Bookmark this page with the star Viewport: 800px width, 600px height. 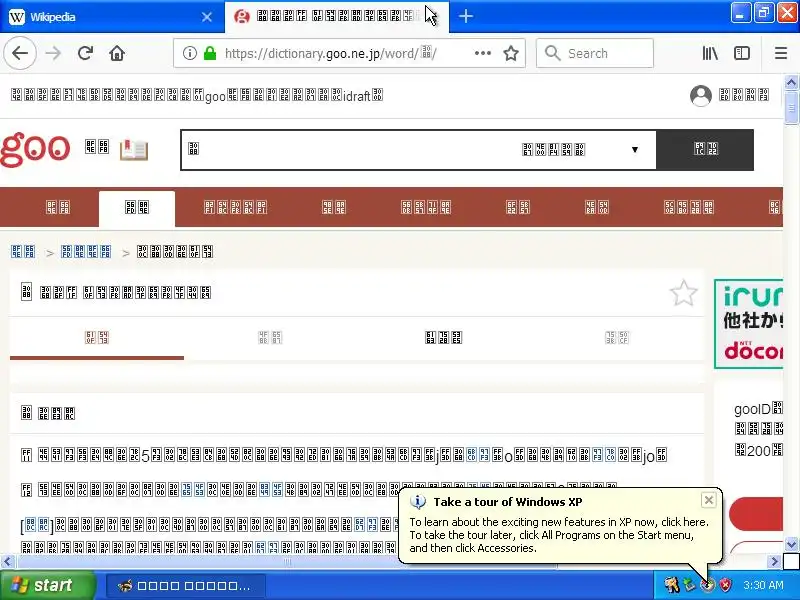[x=511, y=53]
